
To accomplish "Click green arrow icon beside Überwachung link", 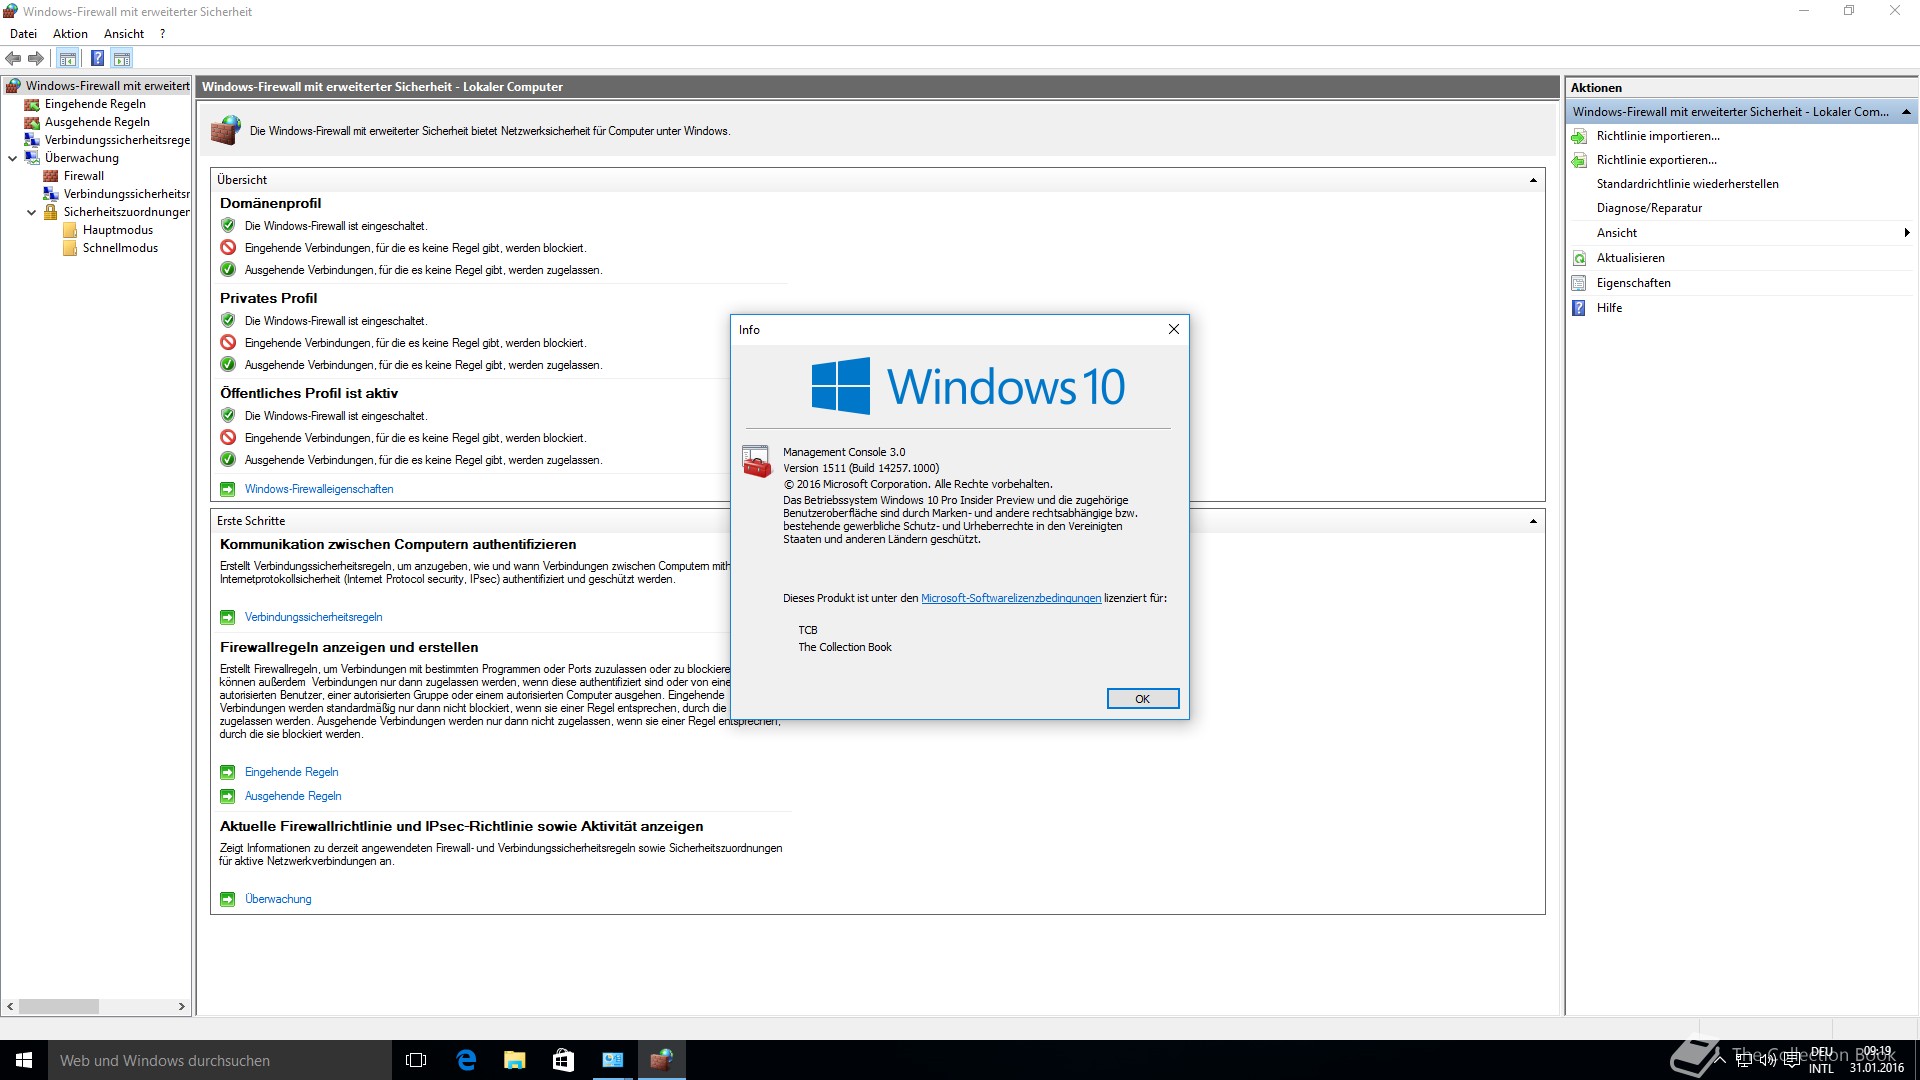I will point(227,899).
